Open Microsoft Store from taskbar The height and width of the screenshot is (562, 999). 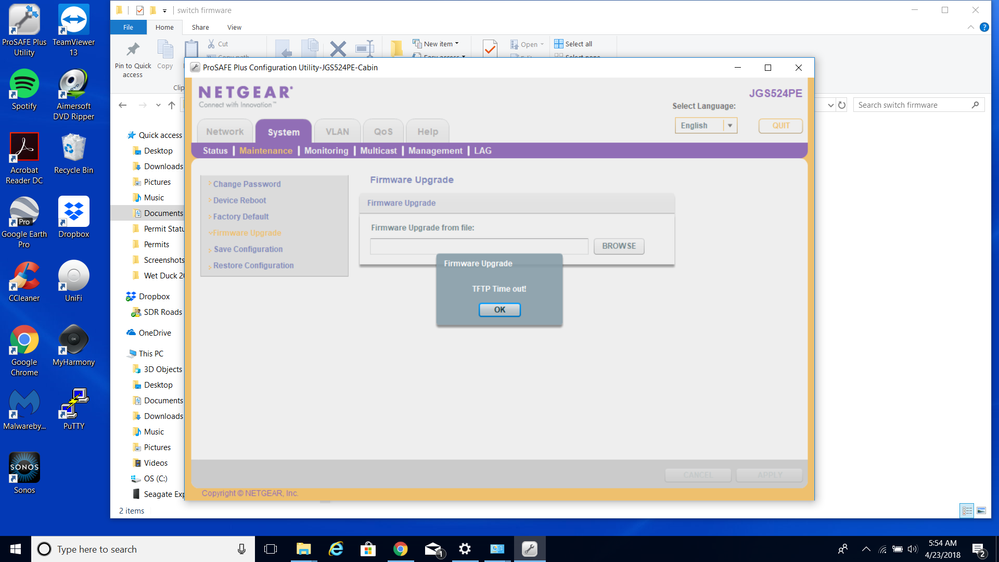click(368, 549)
